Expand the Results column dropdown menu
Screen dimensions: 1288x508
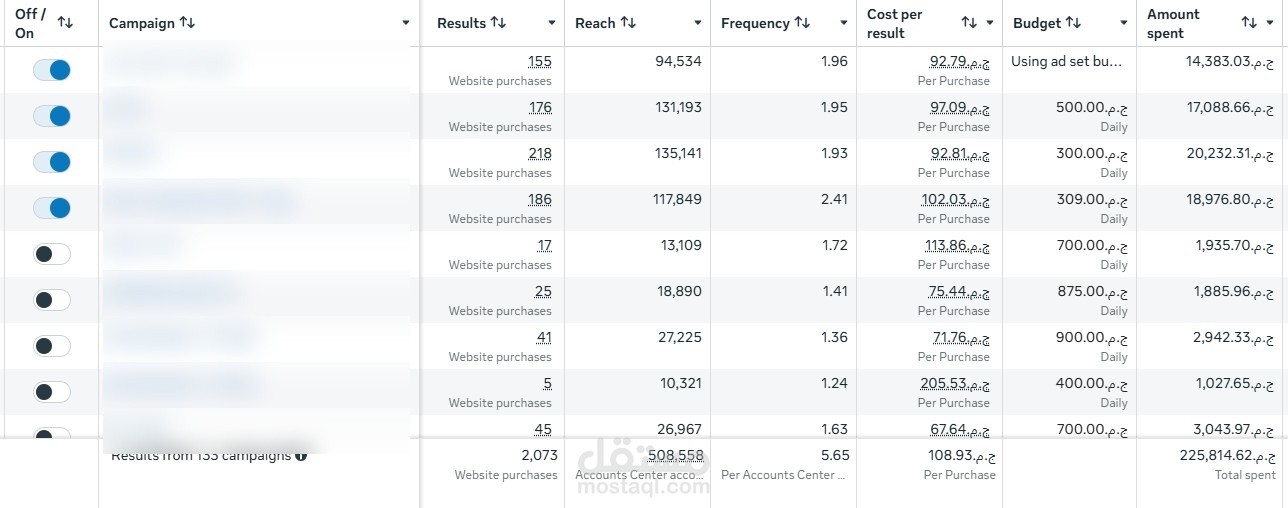tap(551, 23)
